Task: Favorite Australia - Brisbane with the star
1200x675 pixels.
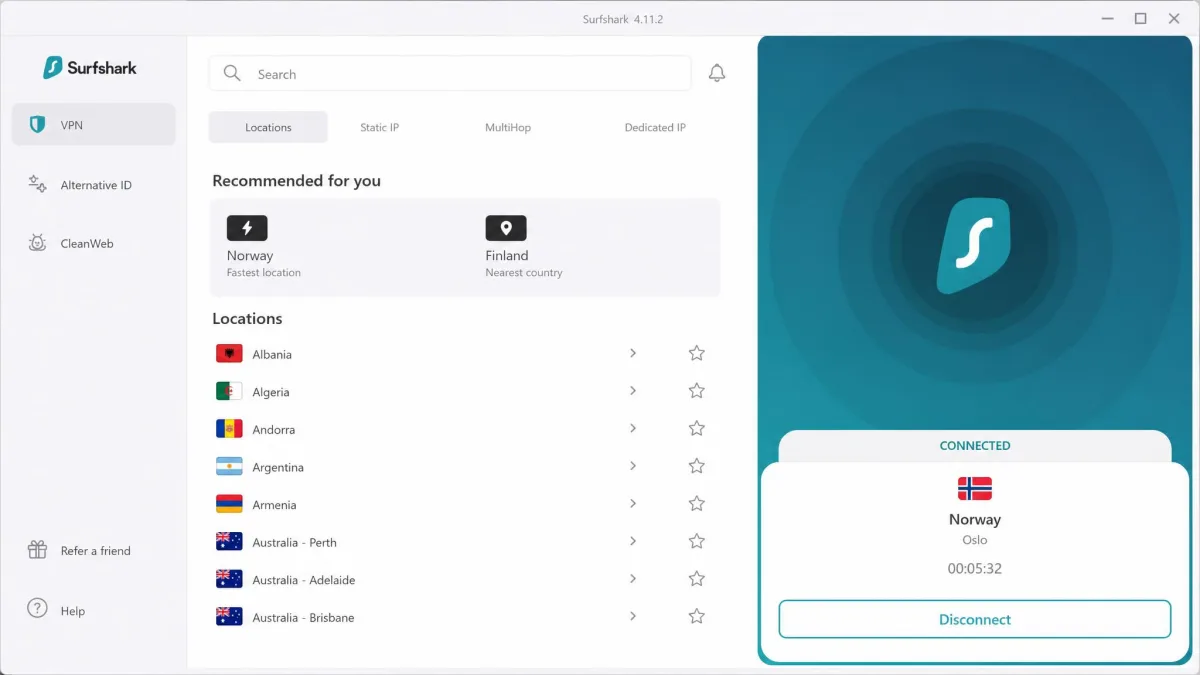Action: pyautogui.click(x=697, y=616)
